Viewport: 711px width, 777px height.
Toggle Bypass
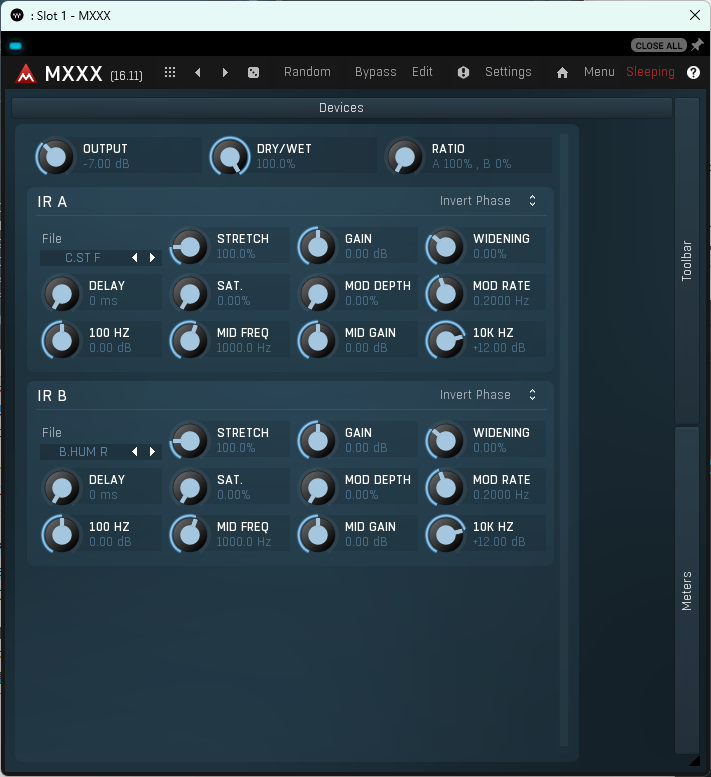[376, 72]
